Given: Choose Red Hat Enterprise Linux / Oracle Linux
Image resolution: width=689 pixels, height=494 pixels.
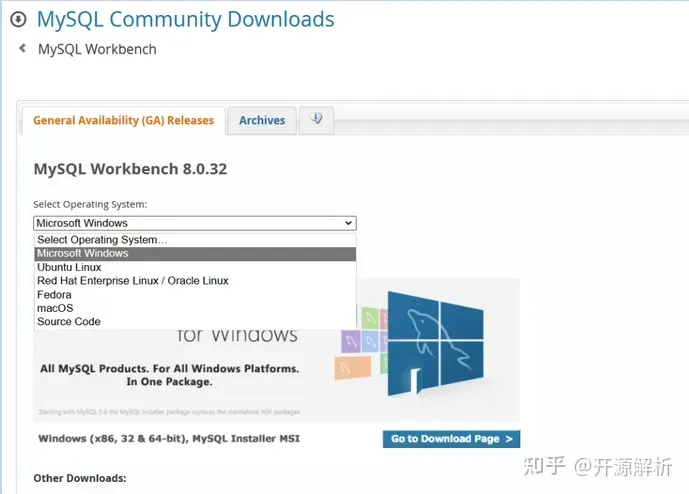Looking at the screenshot, I should click(195, 281).
